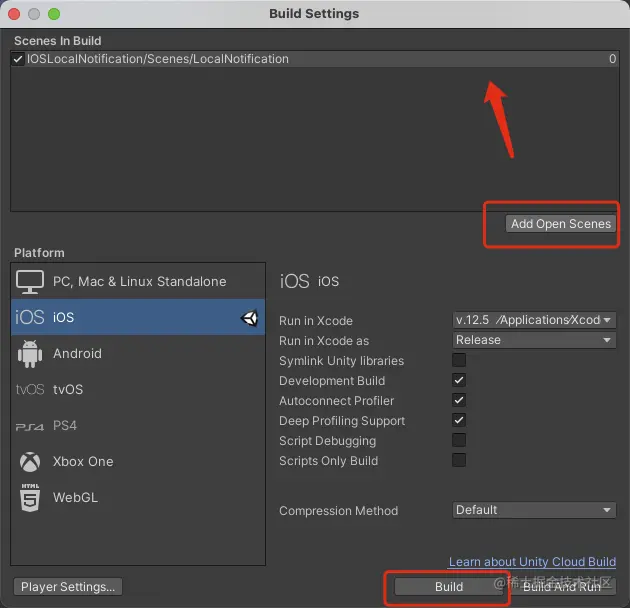Viewport: 630px width, 608px height.
Task: Click the Build button
Action: pyautogui.click(x=449, y=587)
